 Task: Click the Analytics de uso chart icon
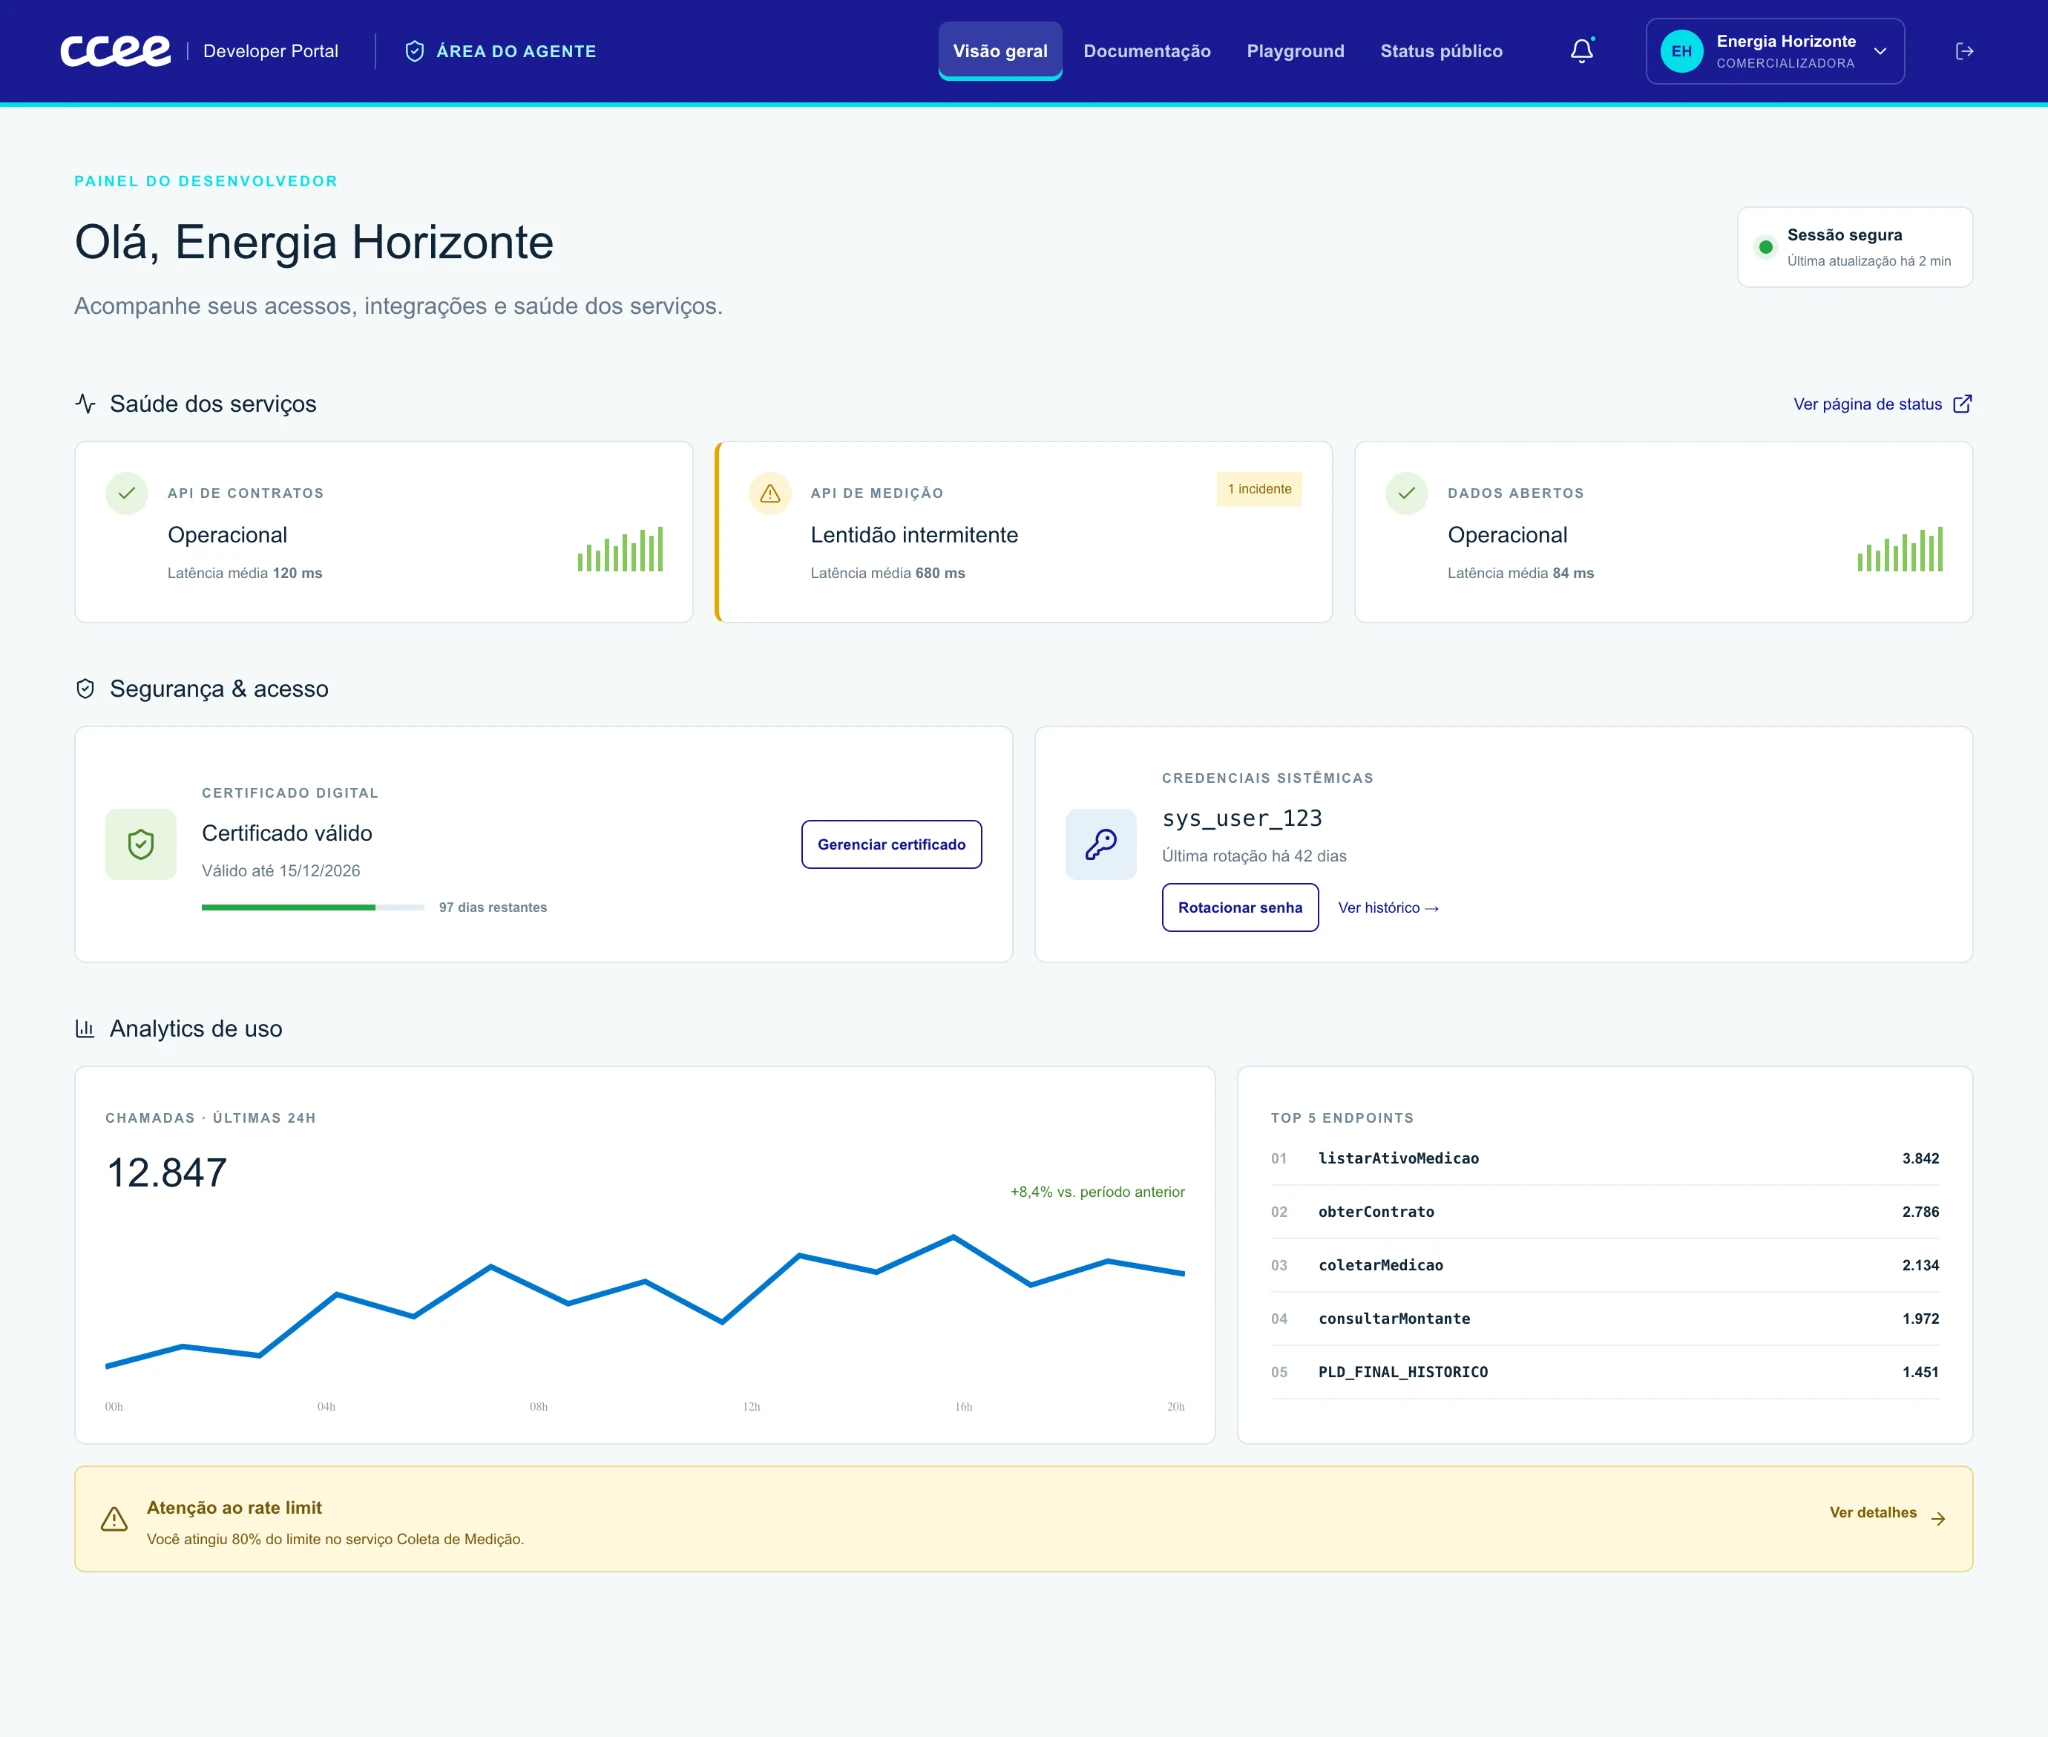[x=85, y=1028]
